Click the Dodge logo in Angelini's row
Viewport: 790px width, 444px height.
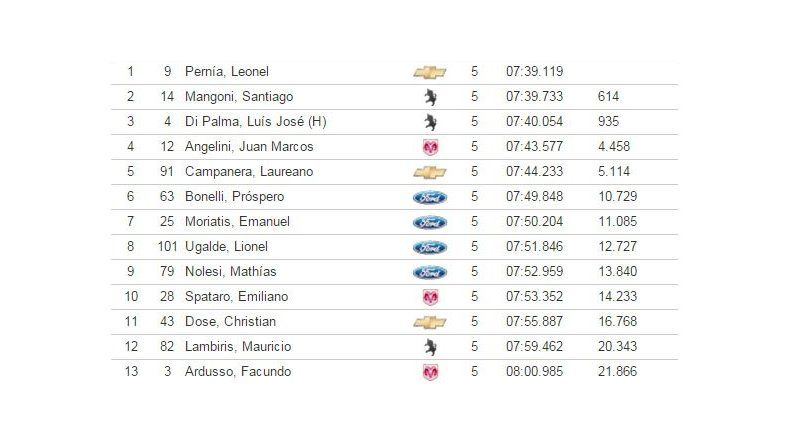(430, 147)
